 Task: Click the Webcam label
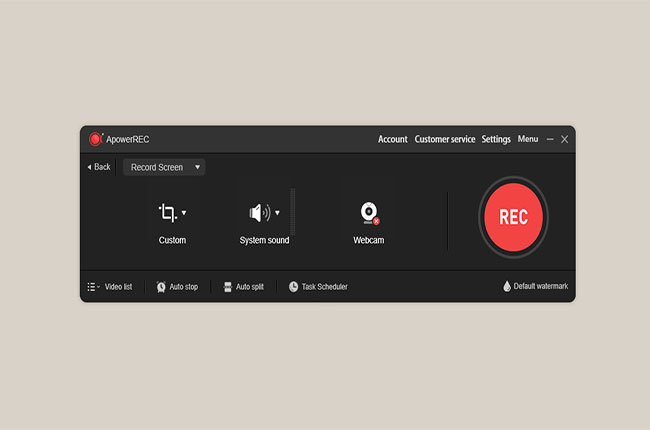point(369,240)
